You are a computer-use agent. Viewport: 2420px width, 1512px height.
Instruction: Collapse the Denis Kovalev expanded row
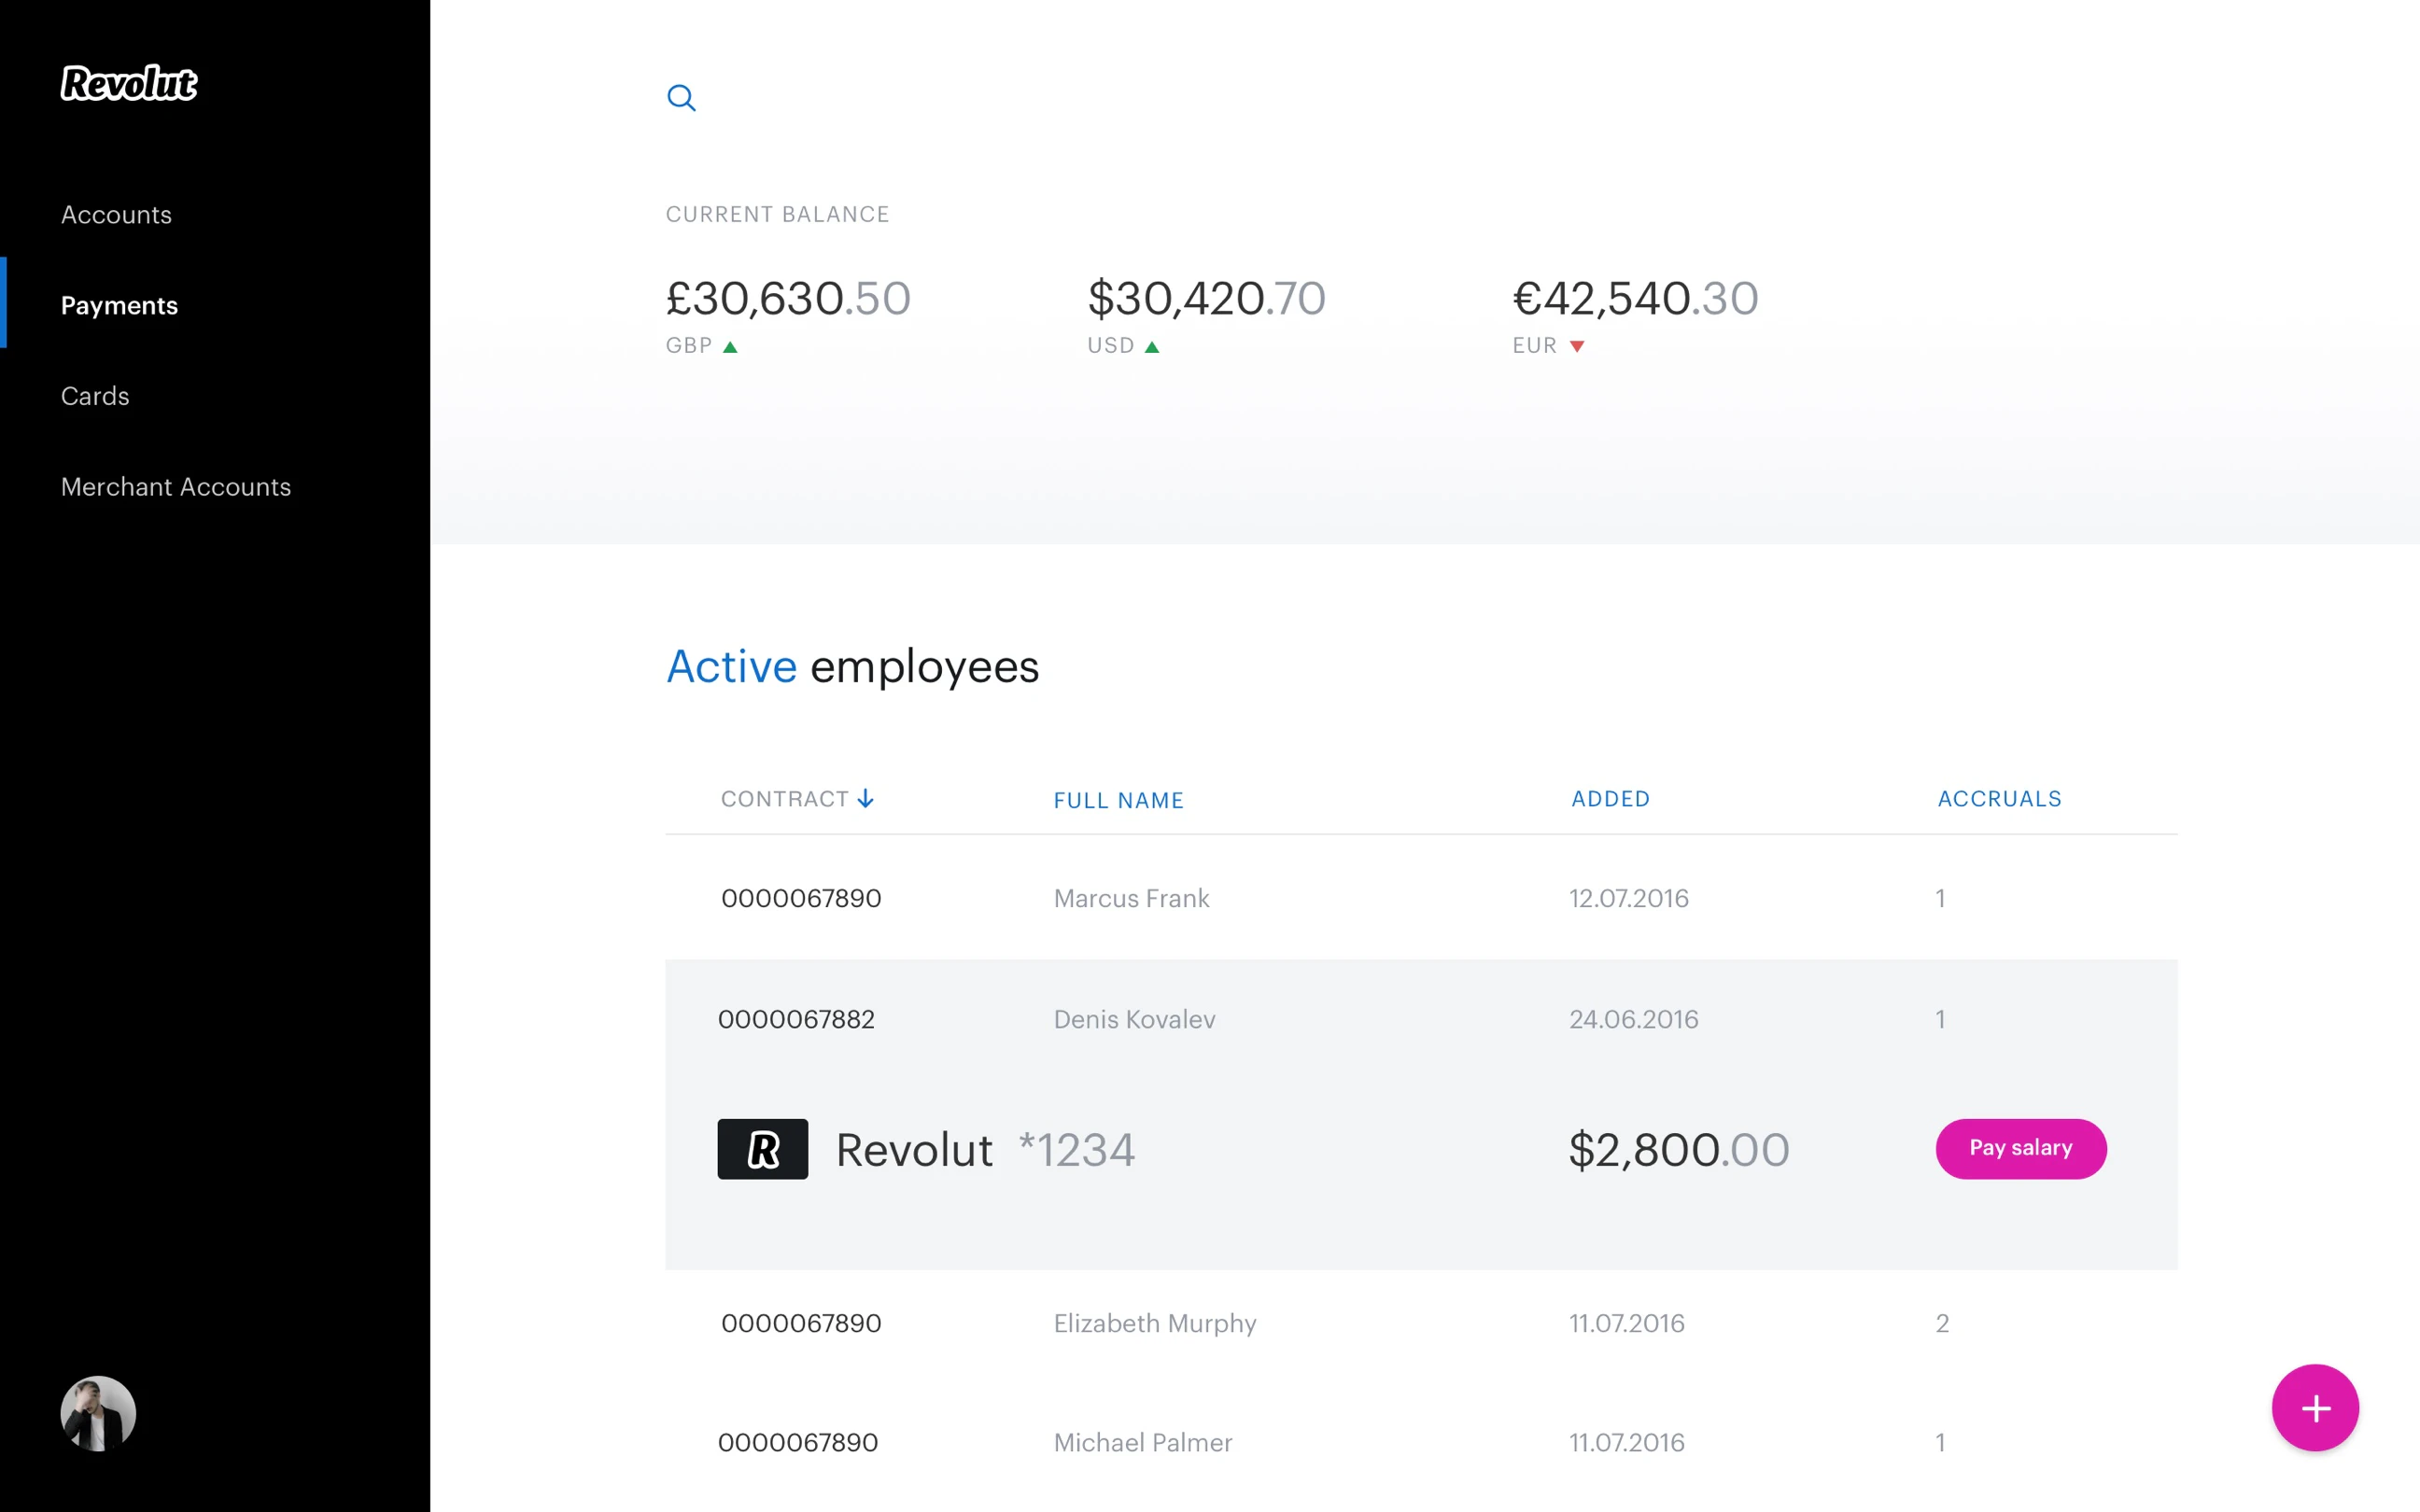pyautogui.click(x=1135, y=1019)
